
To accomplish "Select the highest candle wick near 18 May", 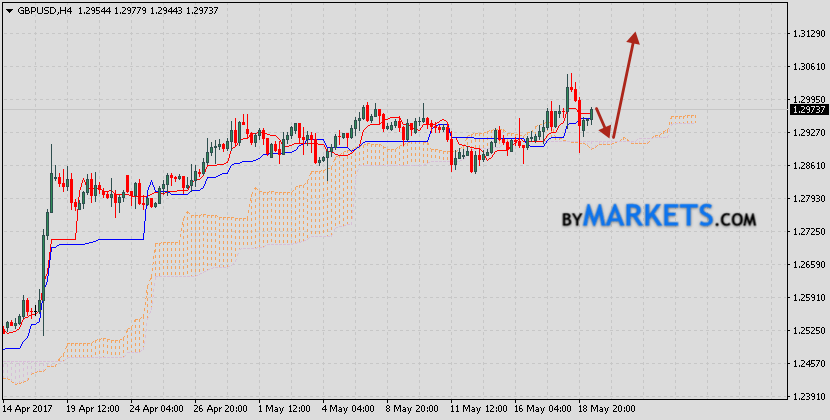I will (569, 78).
